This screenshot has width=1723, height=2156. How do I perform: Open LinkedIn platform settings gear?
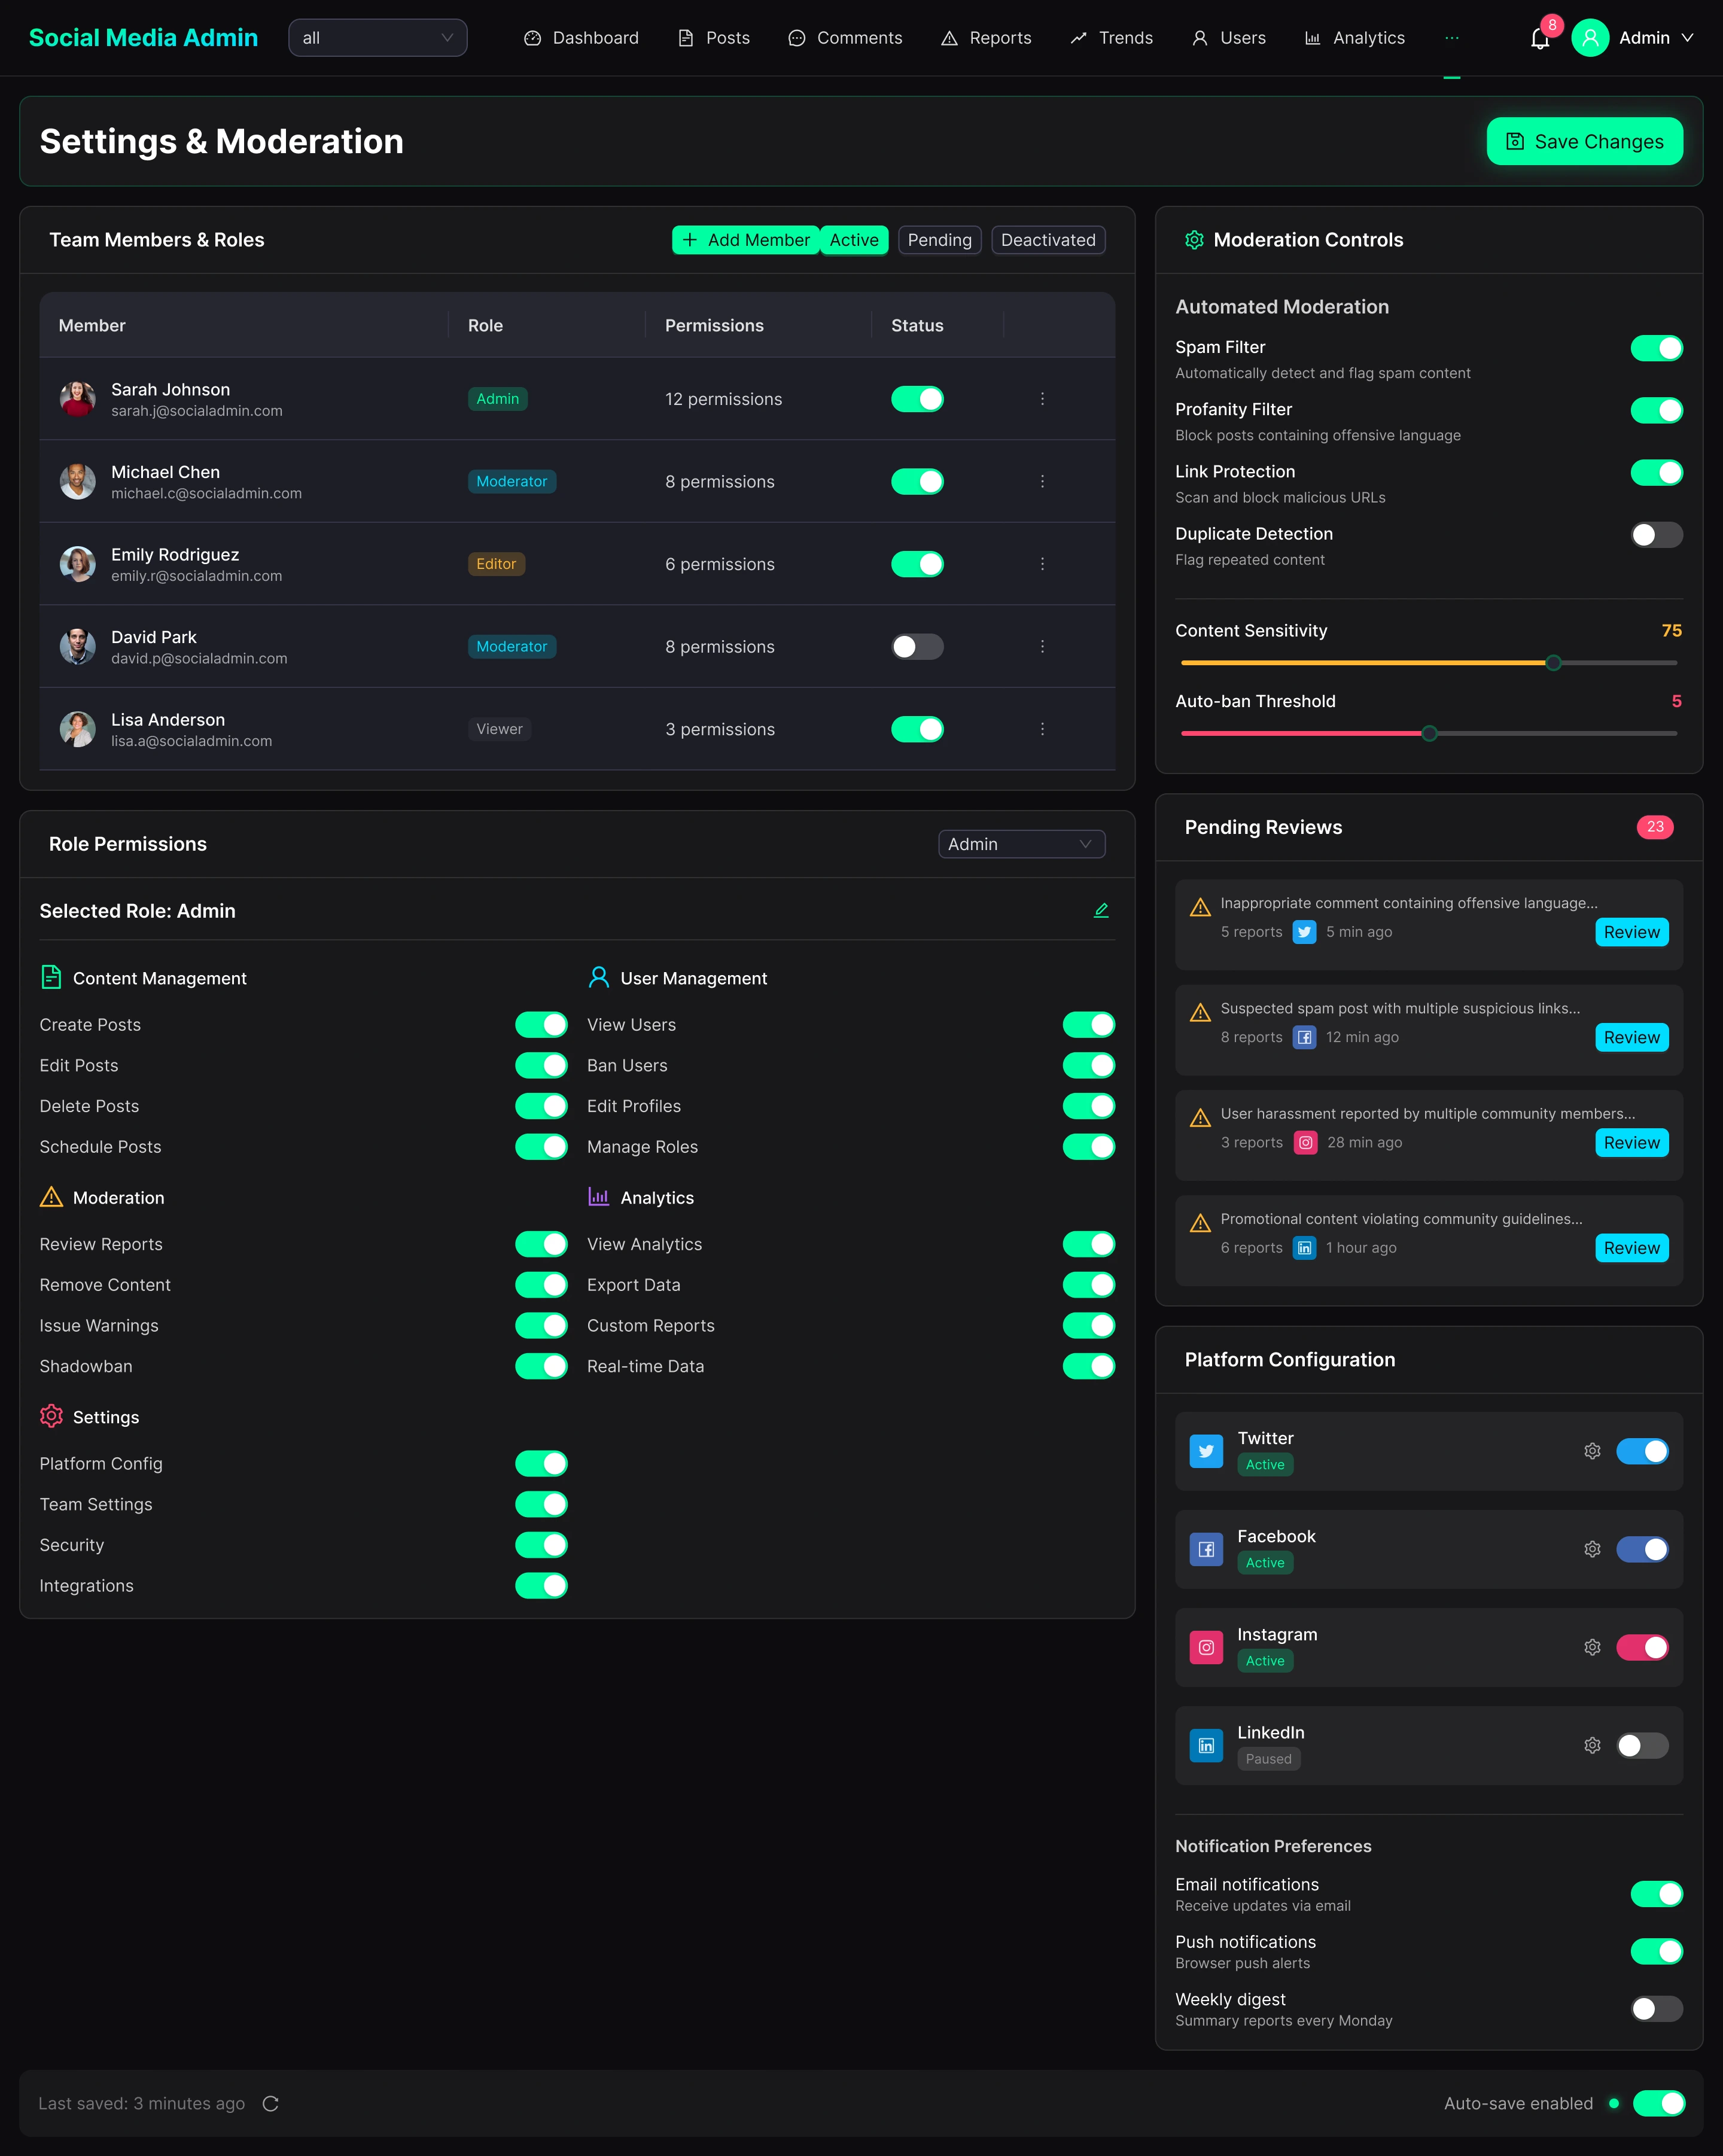[1592, 1745]
